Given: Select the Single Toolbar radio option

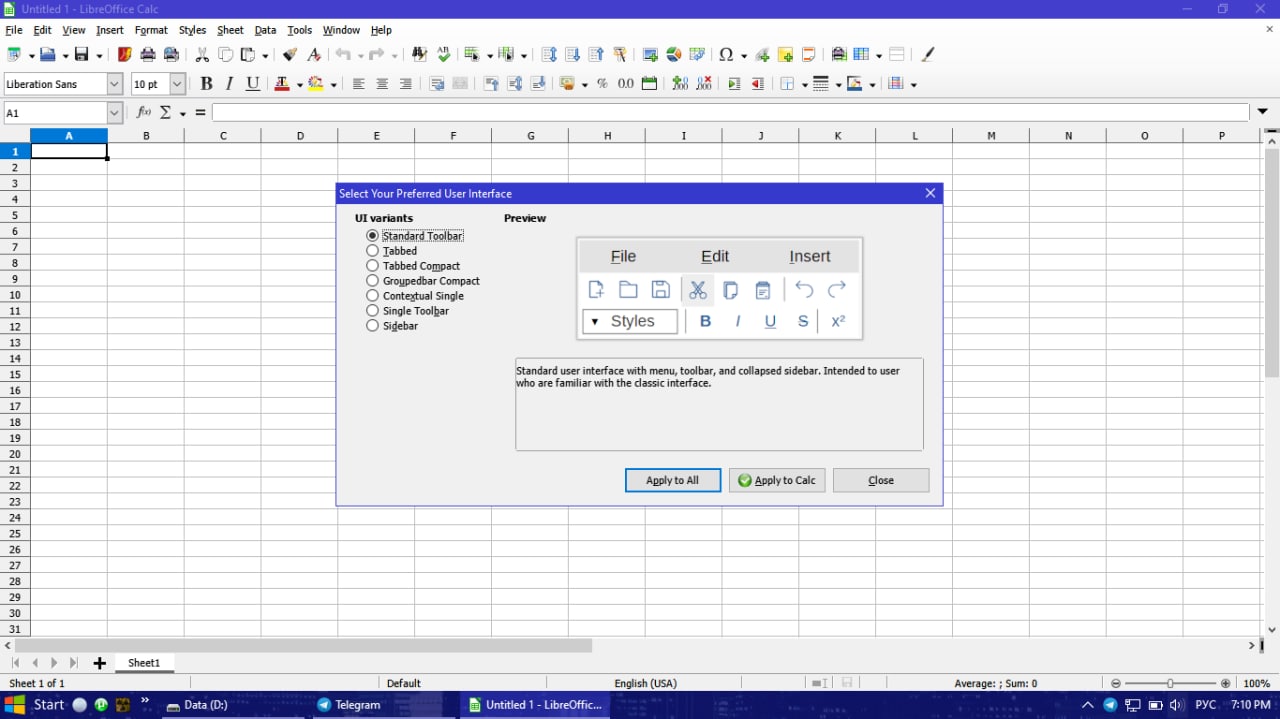Looking at the screenshot, I should 408,311.
